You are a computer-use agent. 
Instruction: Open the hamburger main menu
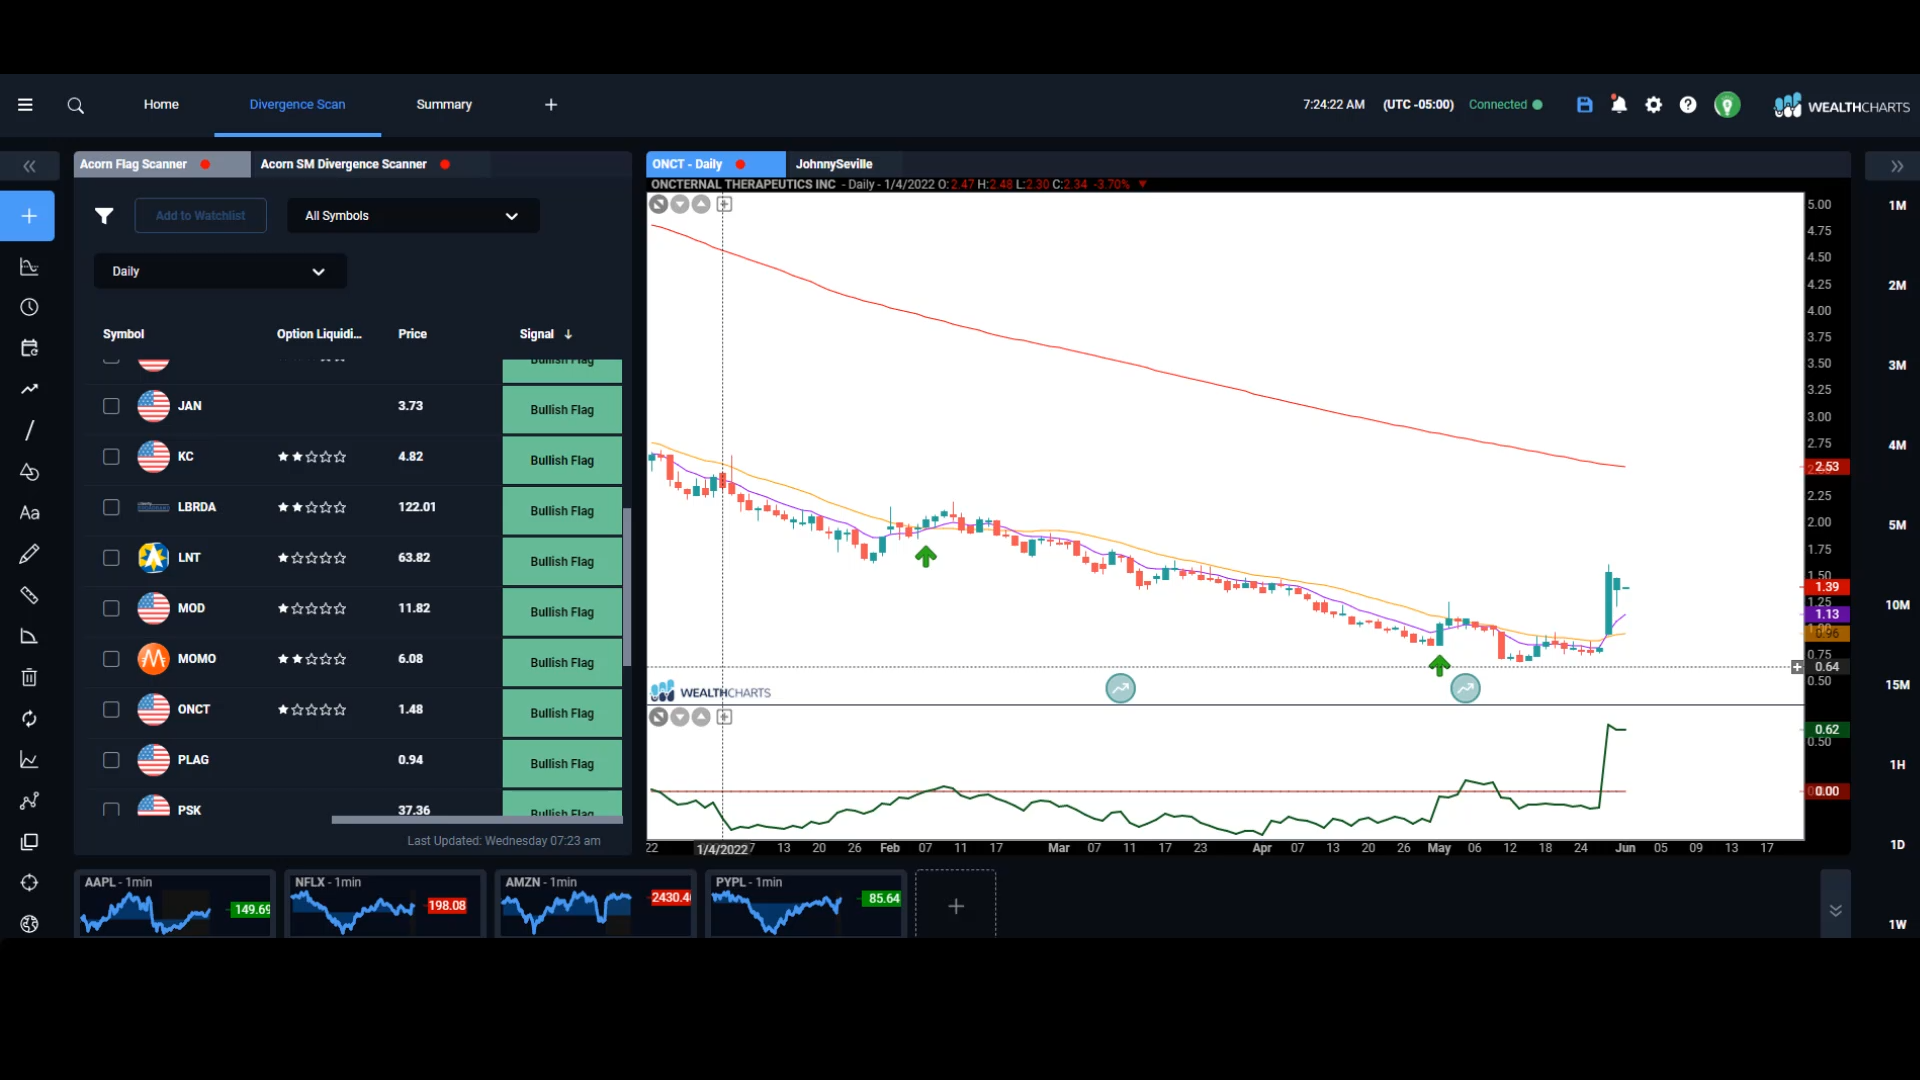click(25, 105)
